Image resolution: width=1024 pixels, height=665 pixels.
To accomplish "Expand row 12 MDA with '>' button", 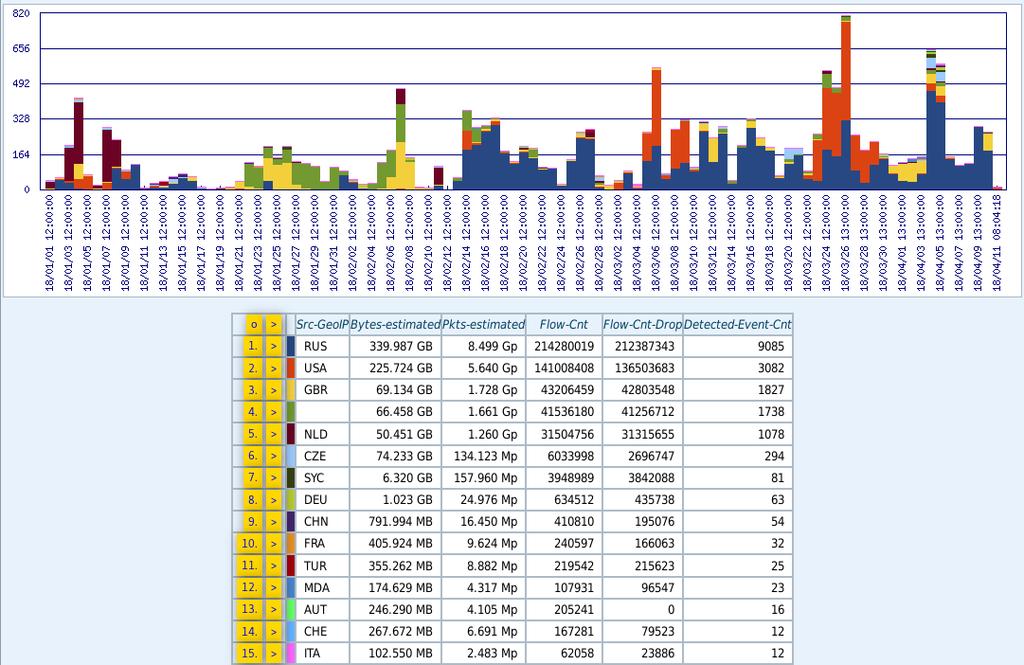I will click(274, 588).
